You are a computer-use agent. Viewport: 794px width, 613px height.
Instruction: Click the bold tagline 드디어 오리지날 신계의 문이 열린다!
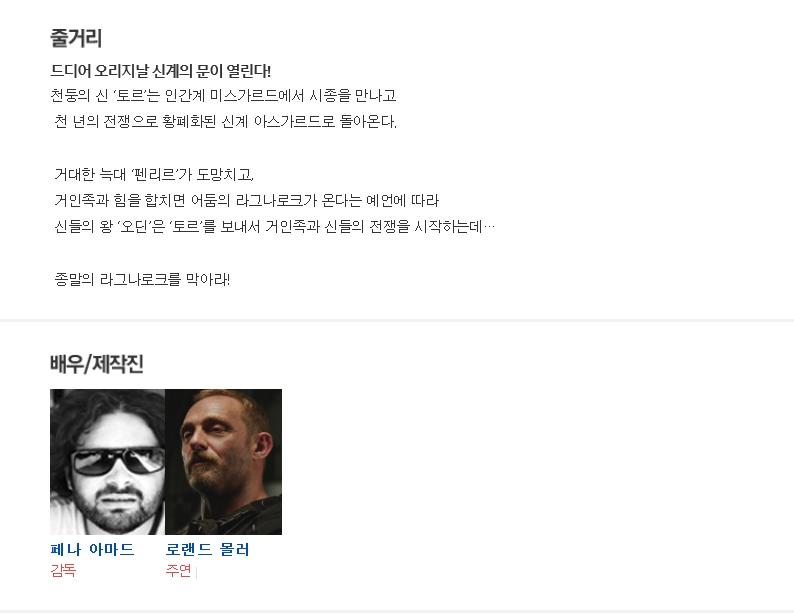pyautogui.click(x=161, y=71)
